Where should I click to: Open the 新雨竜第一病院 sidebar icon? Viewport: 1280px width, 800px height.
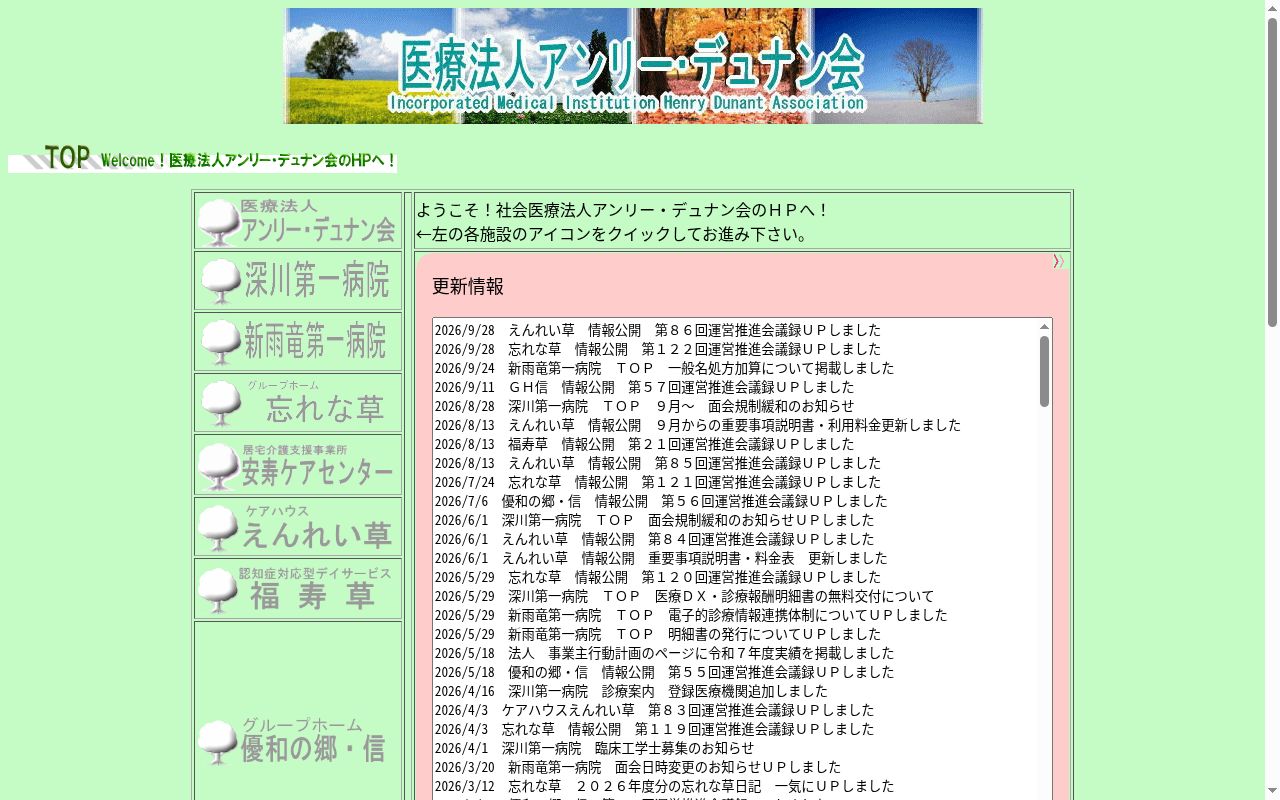(x=298, y=342)
